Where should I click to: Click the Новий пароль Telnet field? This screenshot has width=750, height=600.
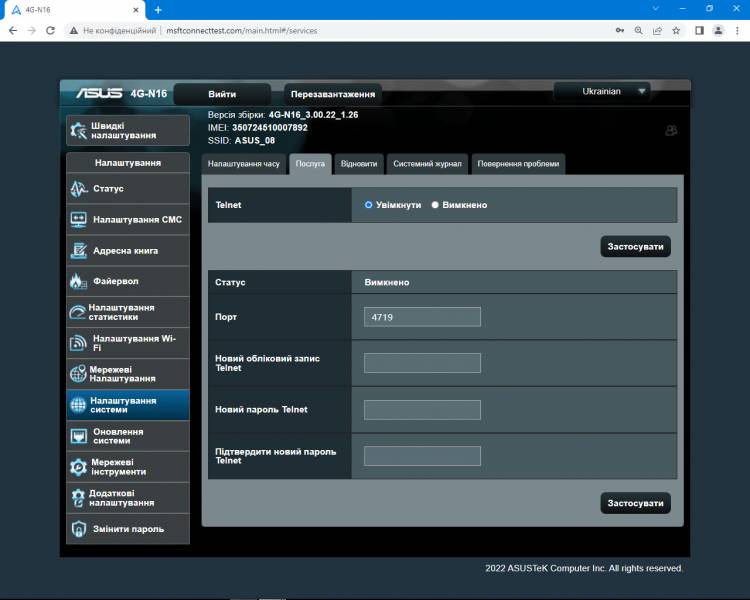pos(422,410)
